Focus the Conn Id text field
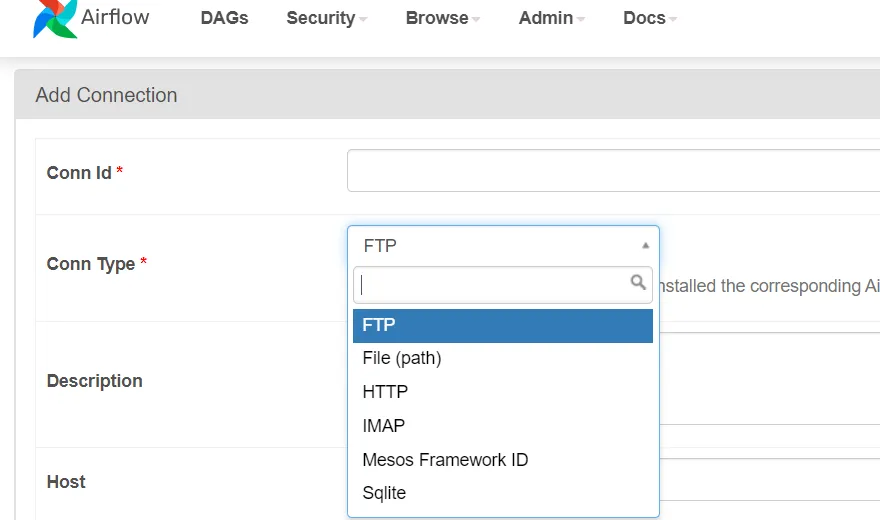Image resolution: width=880 pixels, height=520 pixels. click(x=613, y=171)
